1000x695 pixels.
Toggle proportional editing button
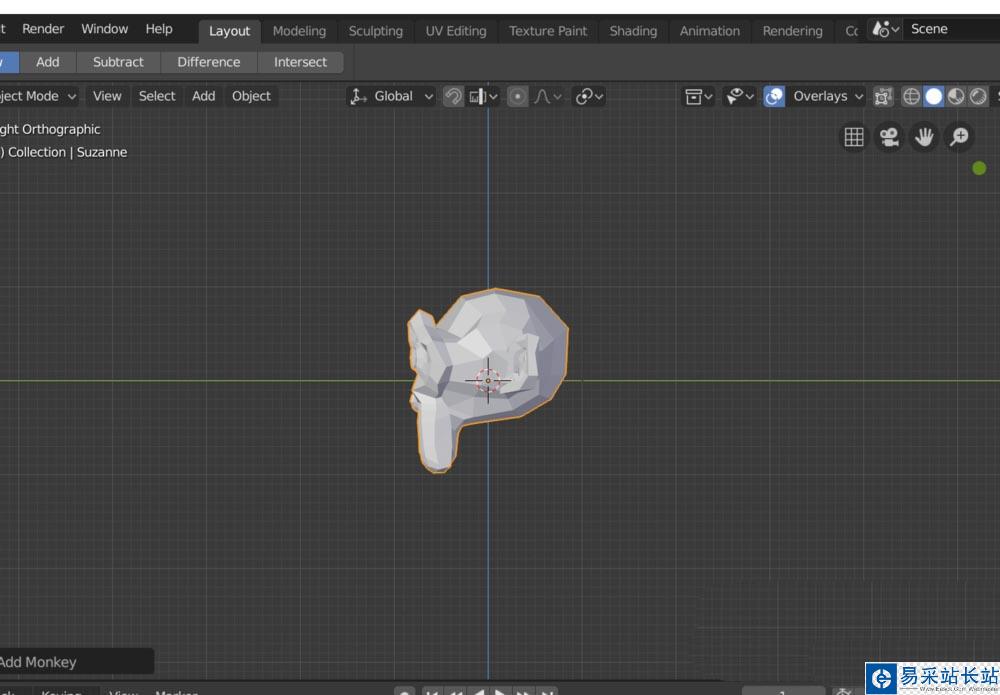pos(517,96)
